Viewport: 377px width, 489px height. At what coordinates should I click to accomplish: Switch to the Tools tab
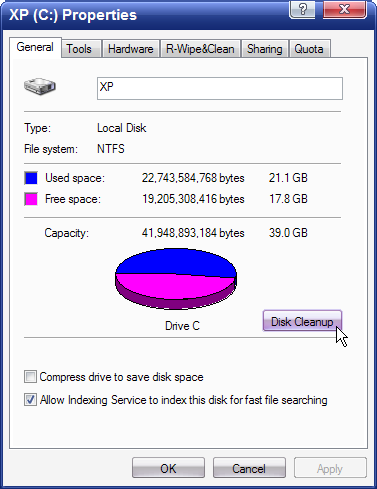point(79,49)
